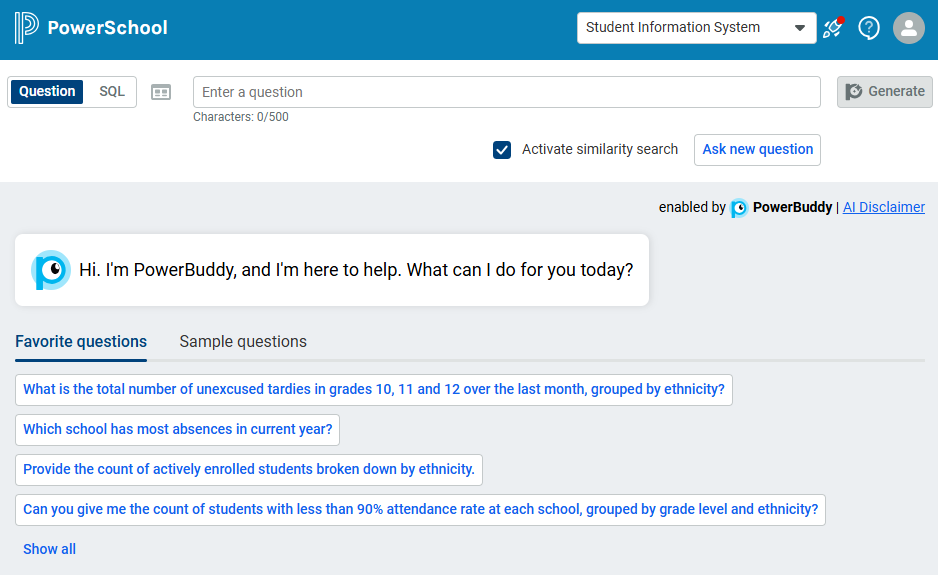Click the PowerSchool logo icon

coord(26,28)
